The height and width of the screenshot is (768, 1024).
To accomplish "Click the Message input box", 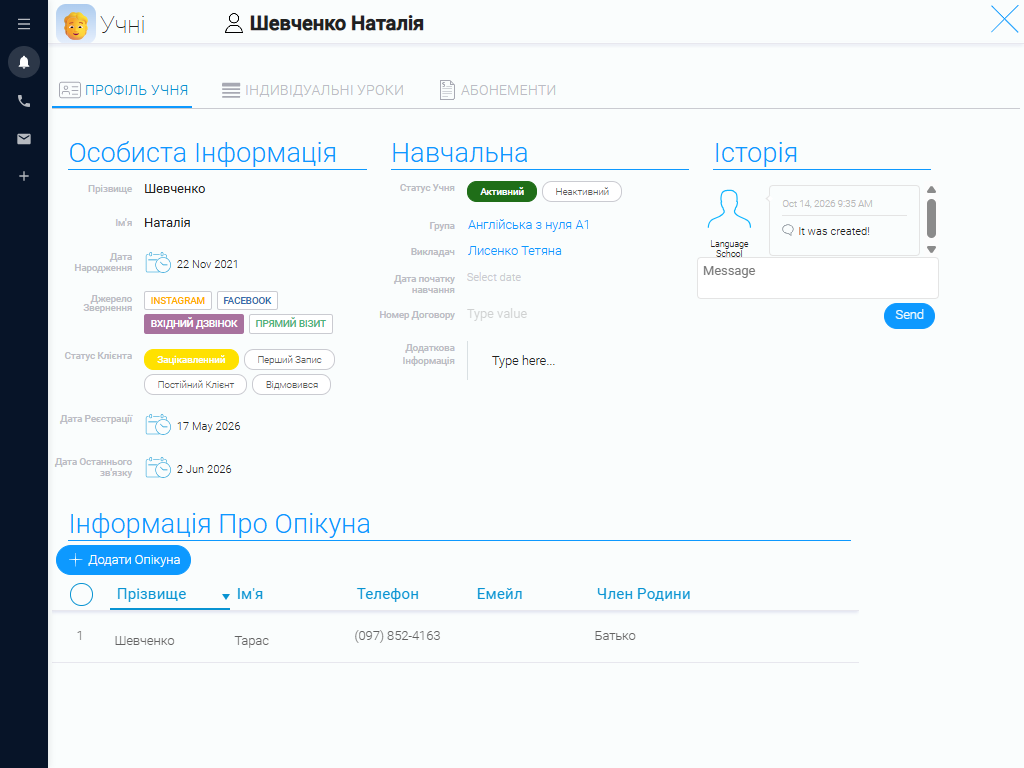I will [x=818, y=278].
